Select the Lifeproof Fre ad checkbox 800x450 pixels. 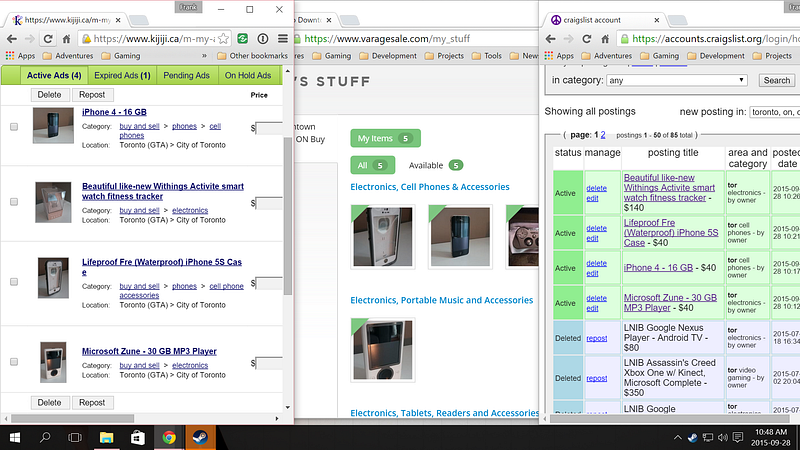(x=14, y=282)
